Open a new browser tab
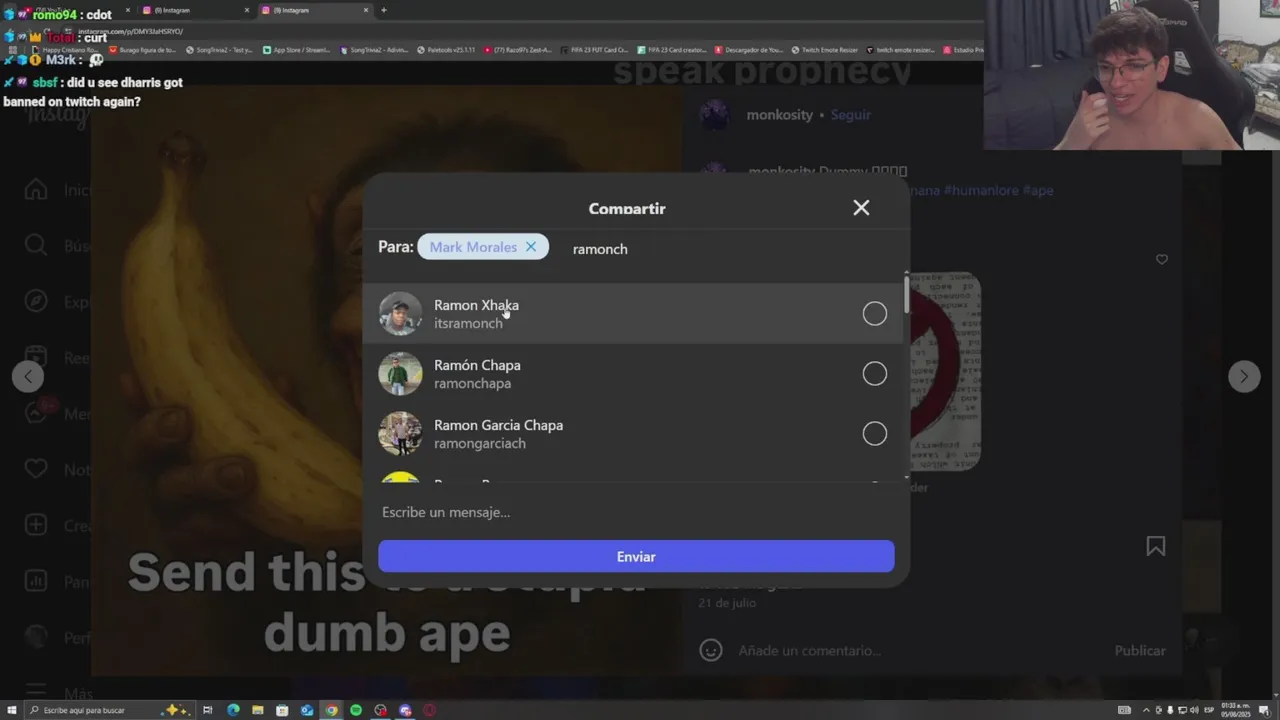Viewport: 1280px width, 720px height. click(x=383, y=10)
